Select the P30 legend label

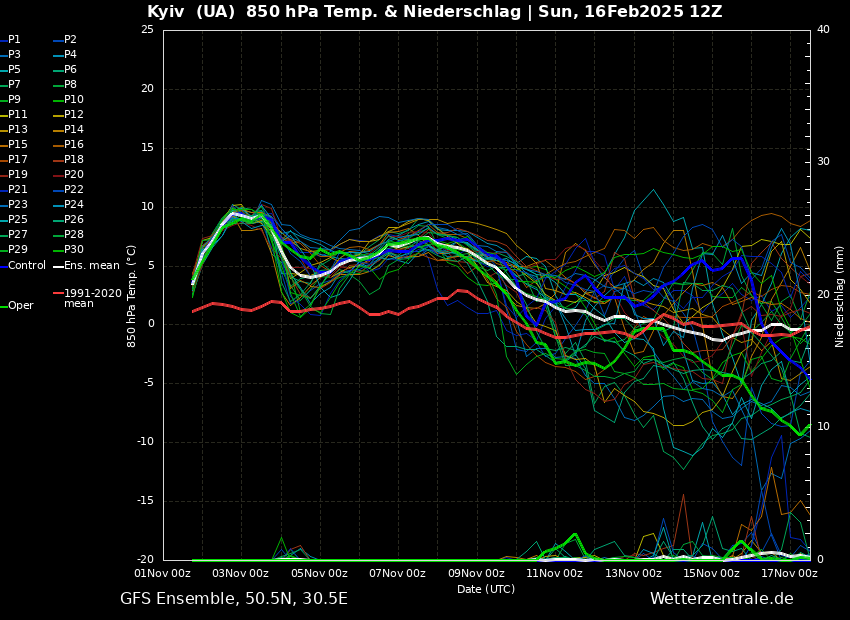click(74, 250)
